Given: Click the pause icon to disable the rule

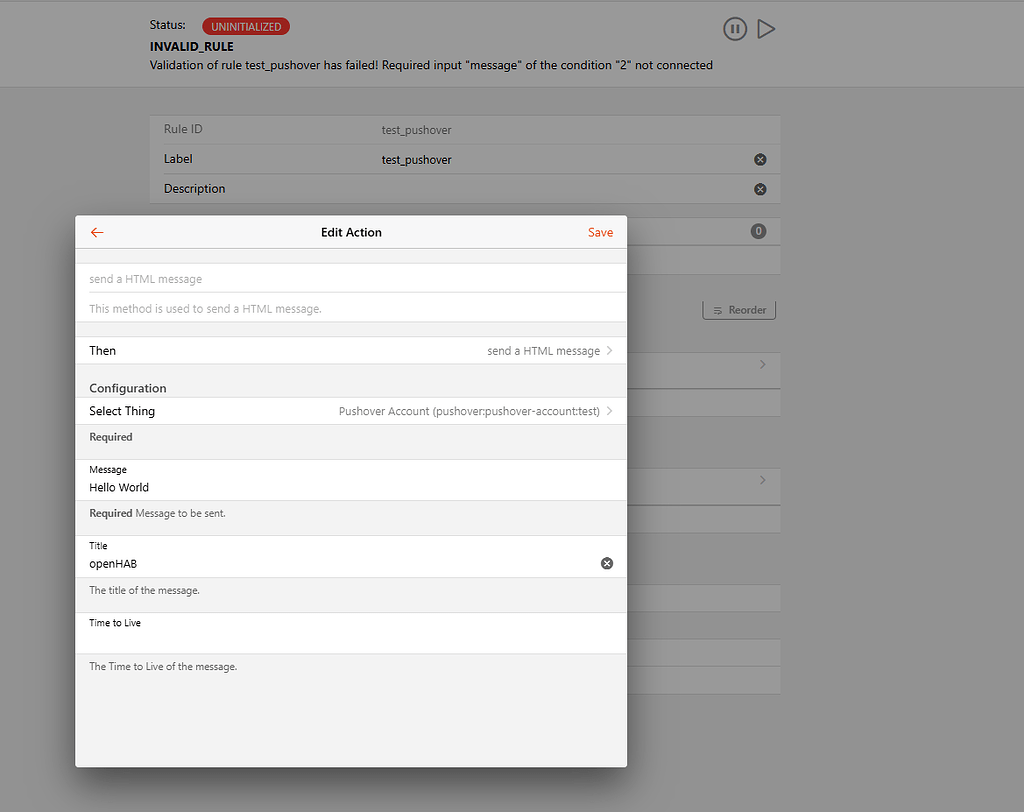Looking at the screenshot, I should pos(735,29).
